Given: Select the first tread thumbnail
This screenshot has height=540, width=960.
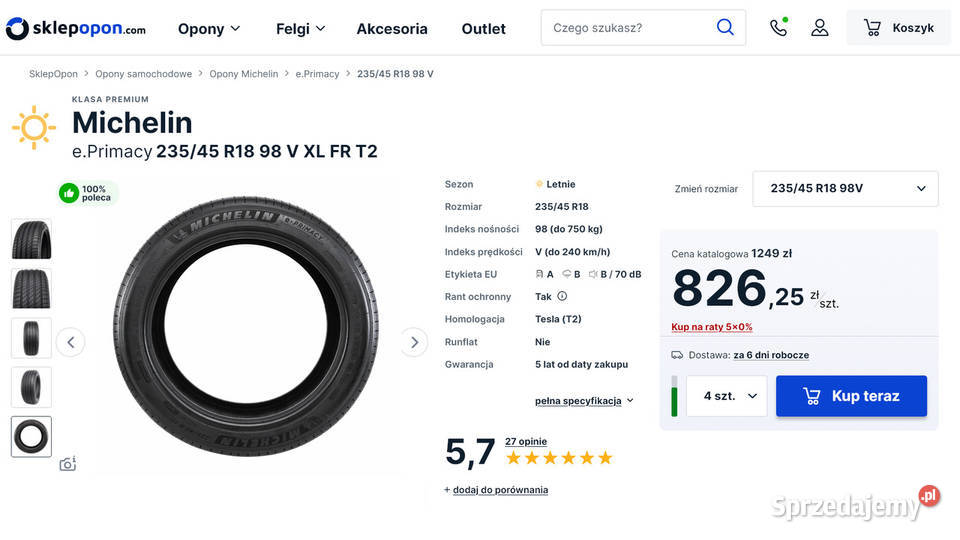Looking at the screenshot, I should tap(31, 239).
